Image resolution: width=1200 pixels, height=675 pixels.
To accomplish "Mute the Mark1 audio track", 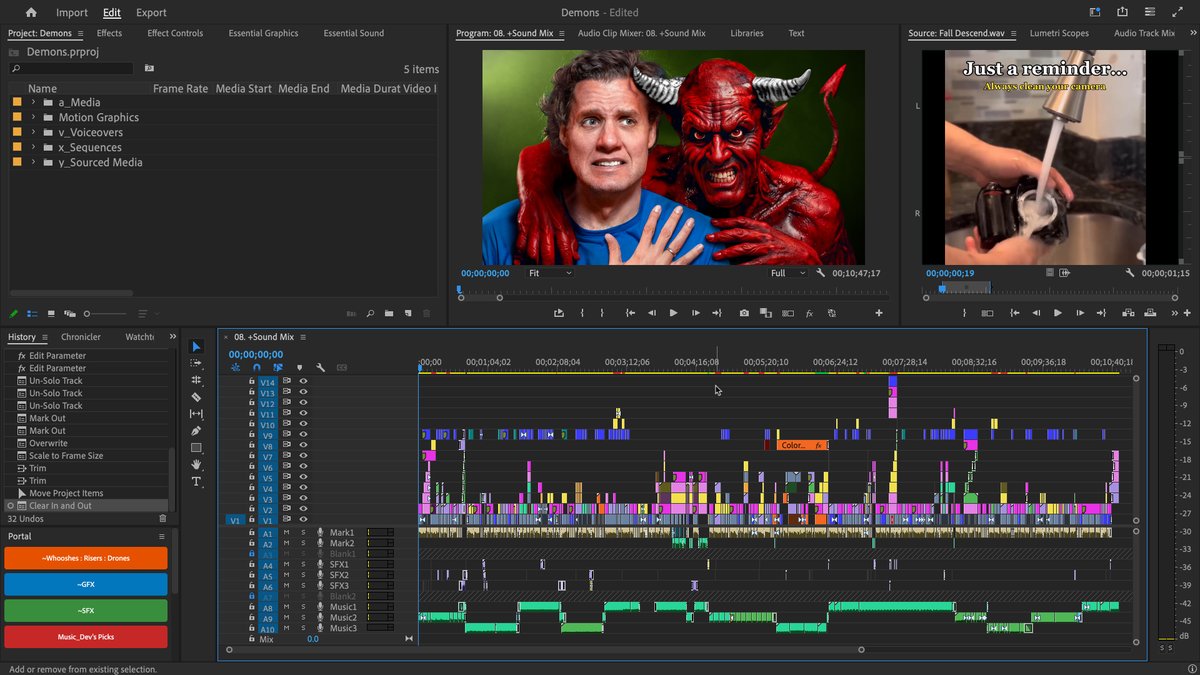I will point(286,533).
